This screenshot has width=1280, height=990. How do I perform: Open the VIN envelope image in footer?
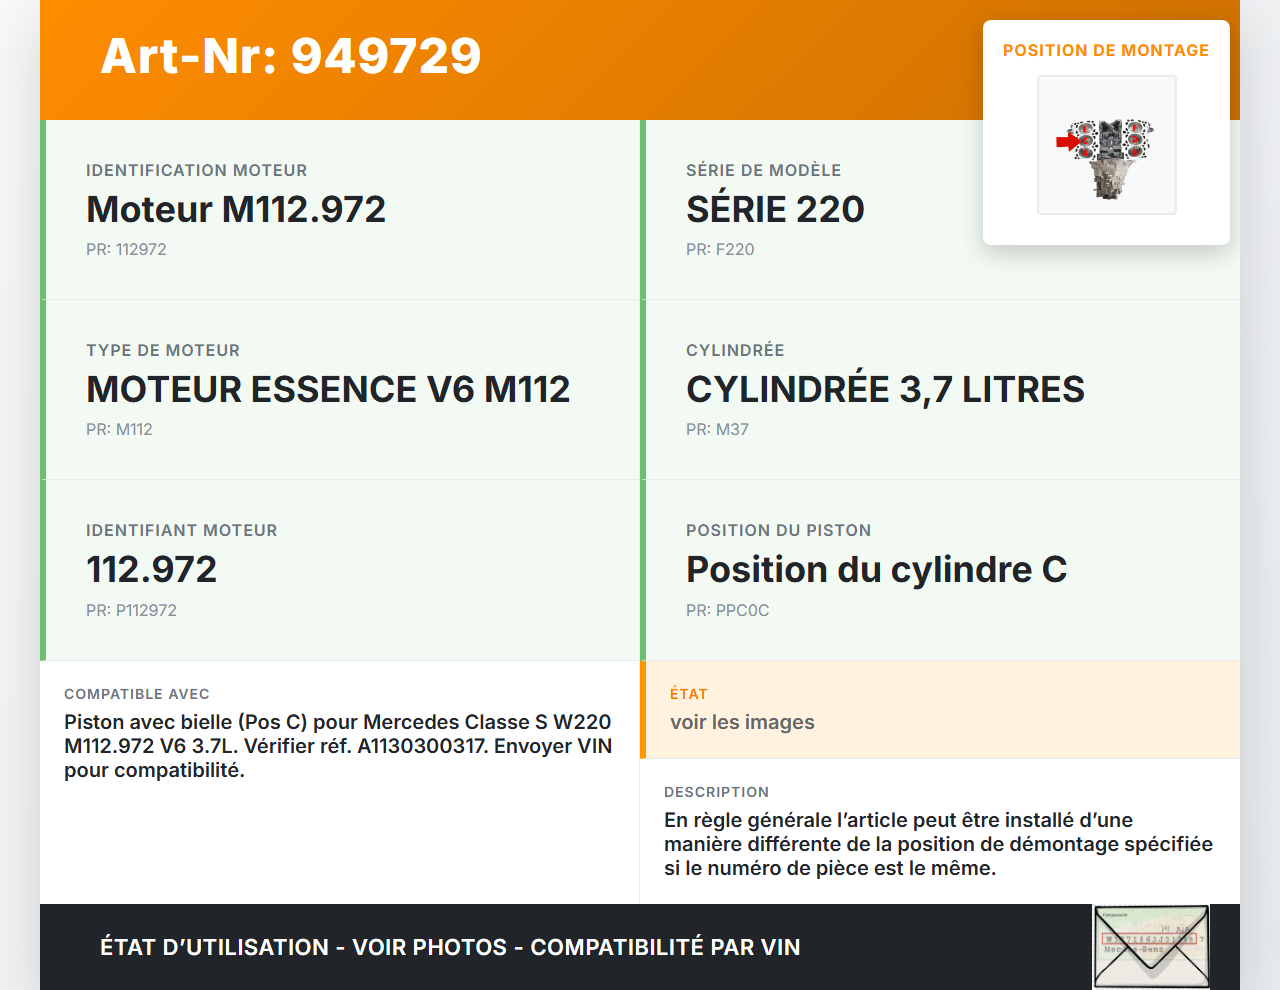click(x=1152, y=947)
